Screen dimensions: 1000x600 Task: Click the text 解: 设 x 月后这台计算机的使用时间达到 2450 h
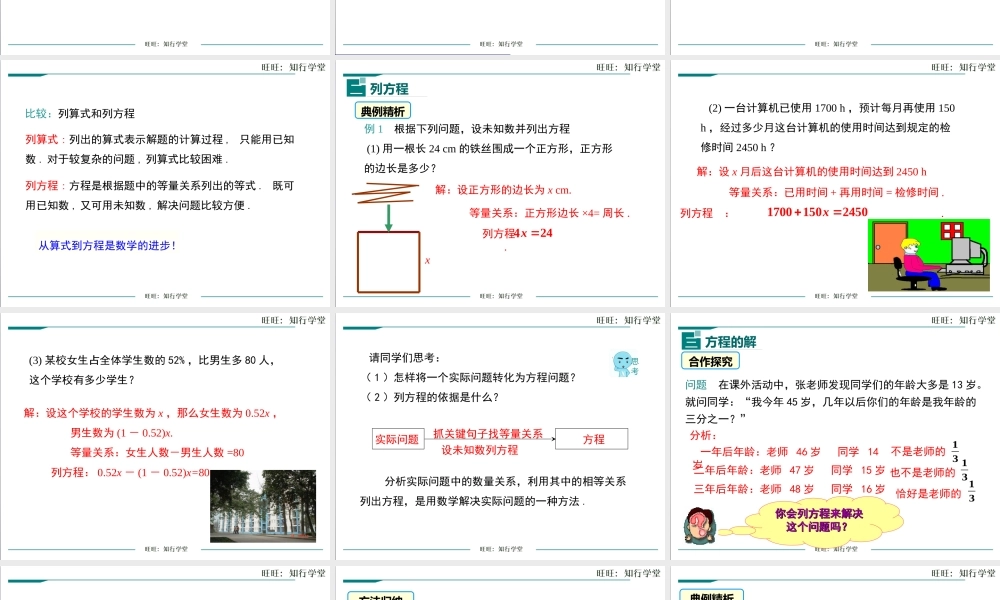point(811,172)
